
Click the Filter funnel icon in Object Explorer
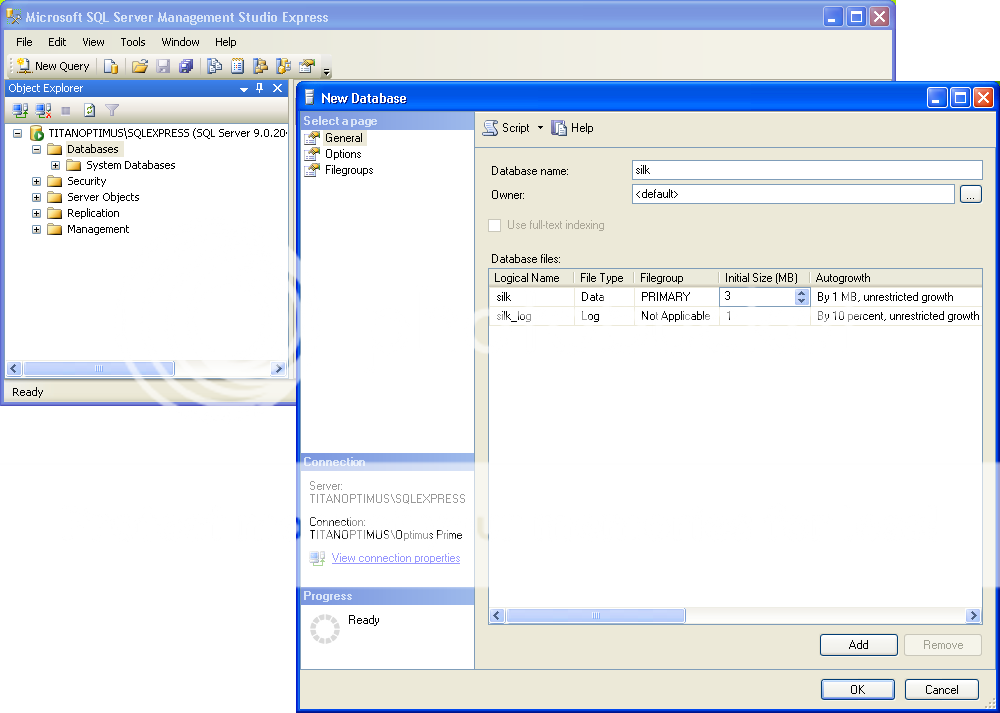(112, 110)
